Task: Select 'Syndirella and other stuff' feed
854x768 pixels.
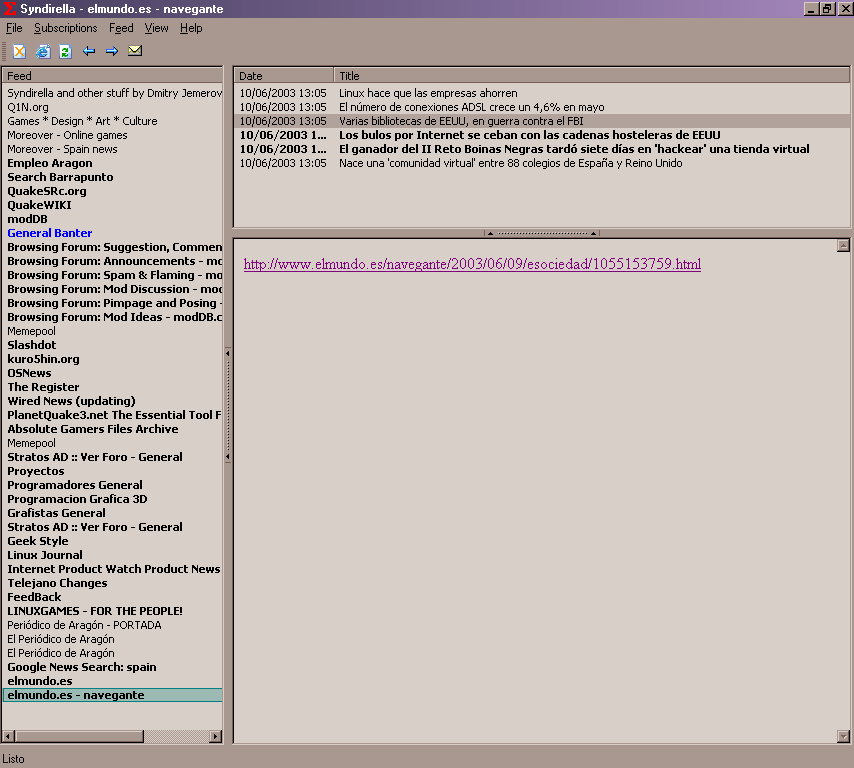Action: [113, 93]
